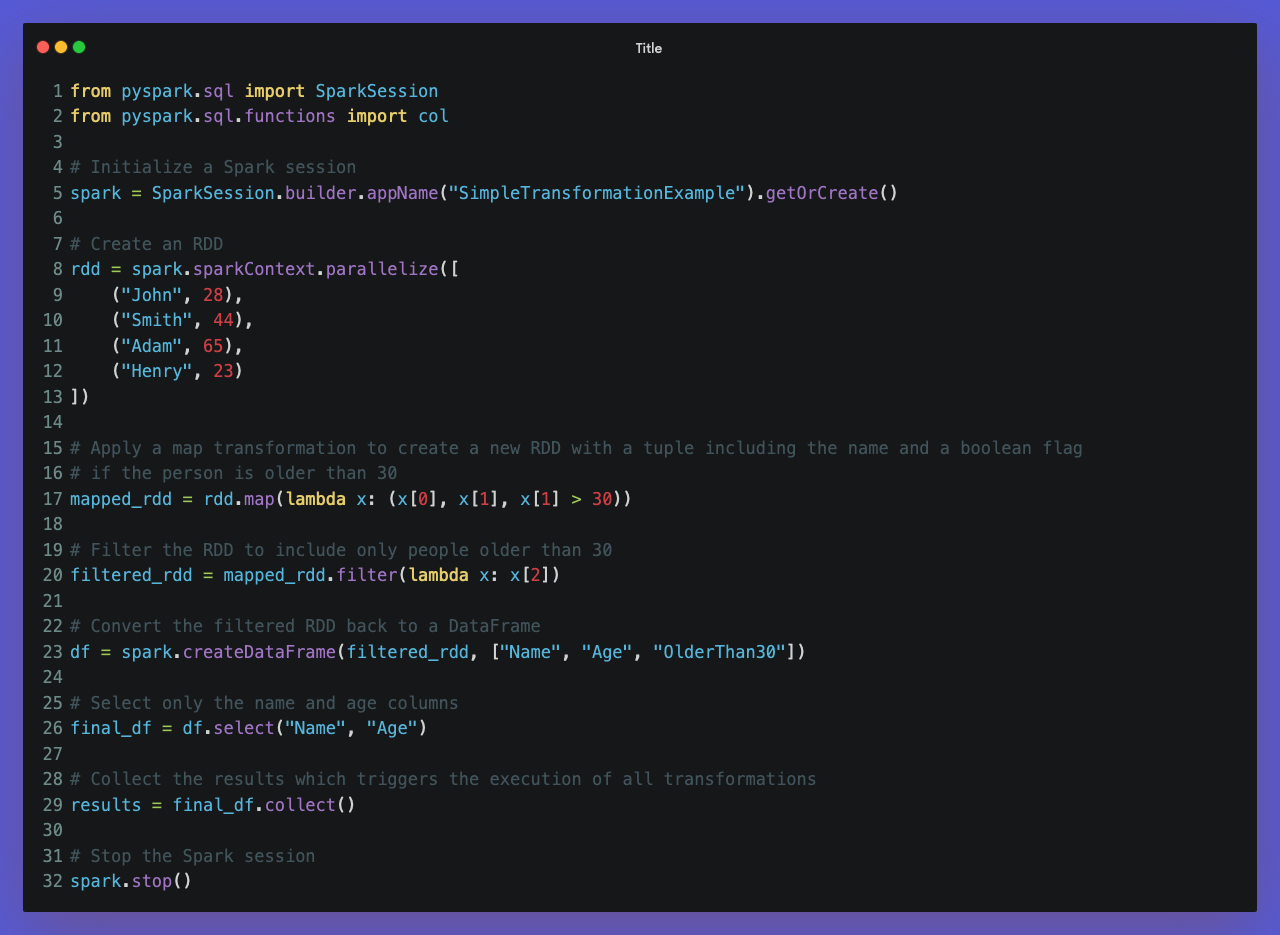Click the "stop" method on line 32

click(x=152, y=881)
